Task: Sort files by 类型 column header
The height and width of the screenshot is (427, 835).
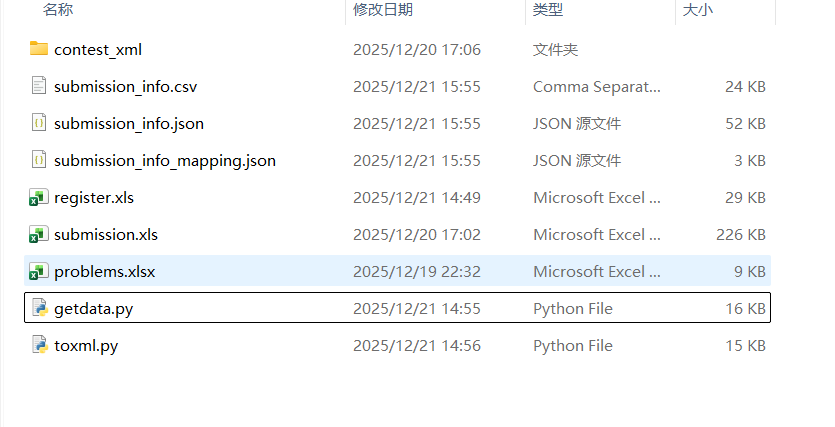Action: [x=548, y=10]
